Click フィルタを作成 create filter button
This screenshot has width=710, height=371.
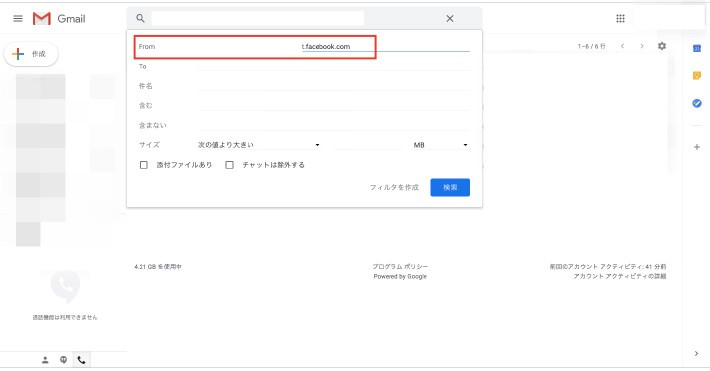(x=394, y=187)
